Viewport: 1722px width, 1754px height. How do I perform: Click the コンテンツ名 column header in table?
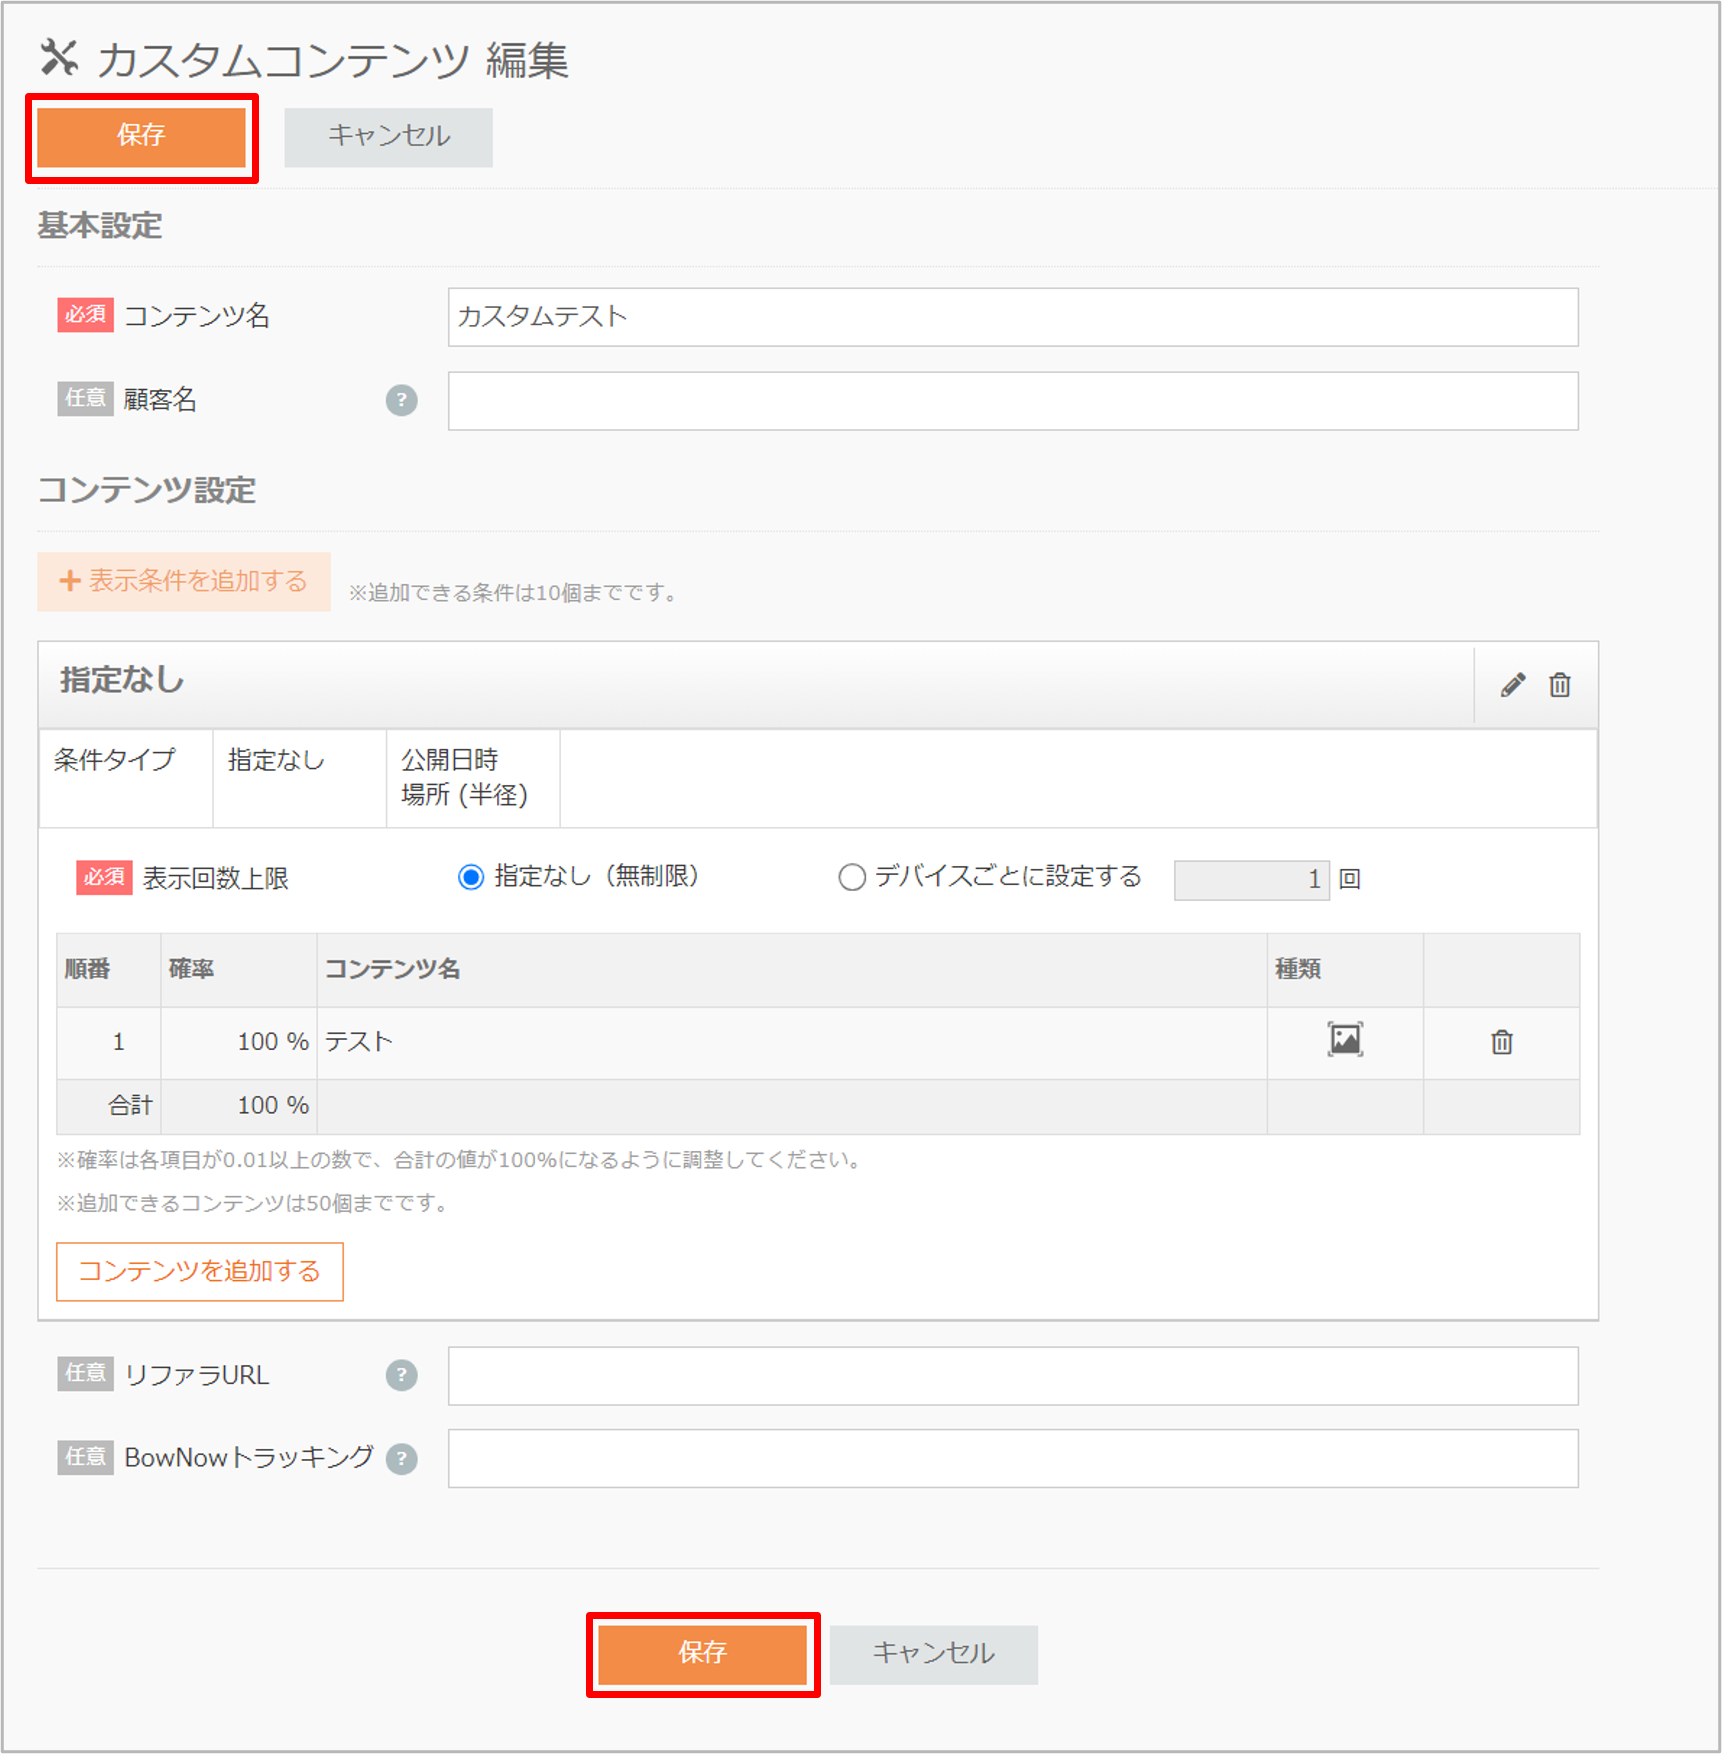(792, 969)
